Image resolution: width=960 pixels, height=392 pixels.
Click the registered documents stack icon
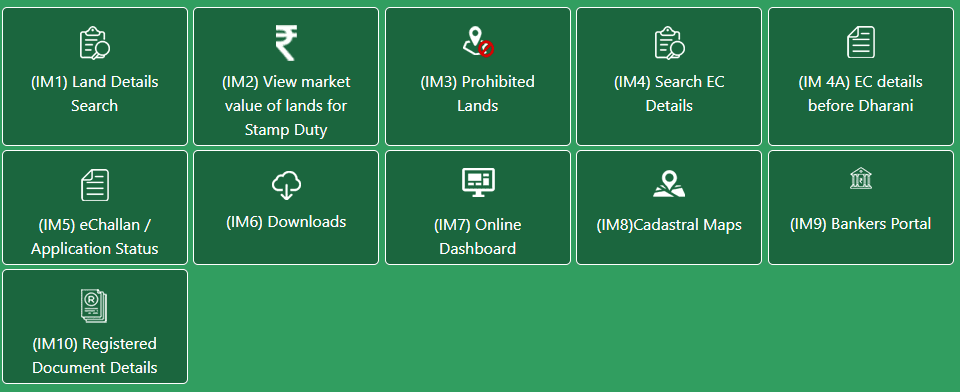[95, 306]
